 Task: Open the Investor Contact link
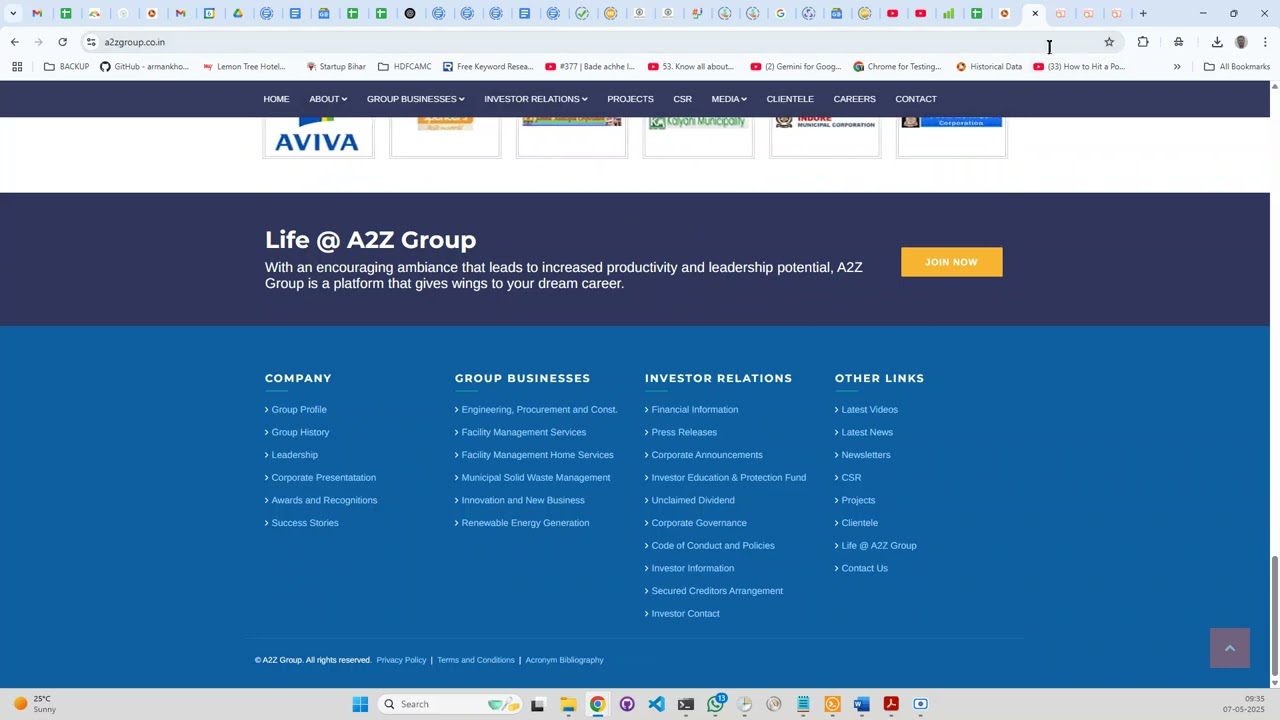coord(686,614)
